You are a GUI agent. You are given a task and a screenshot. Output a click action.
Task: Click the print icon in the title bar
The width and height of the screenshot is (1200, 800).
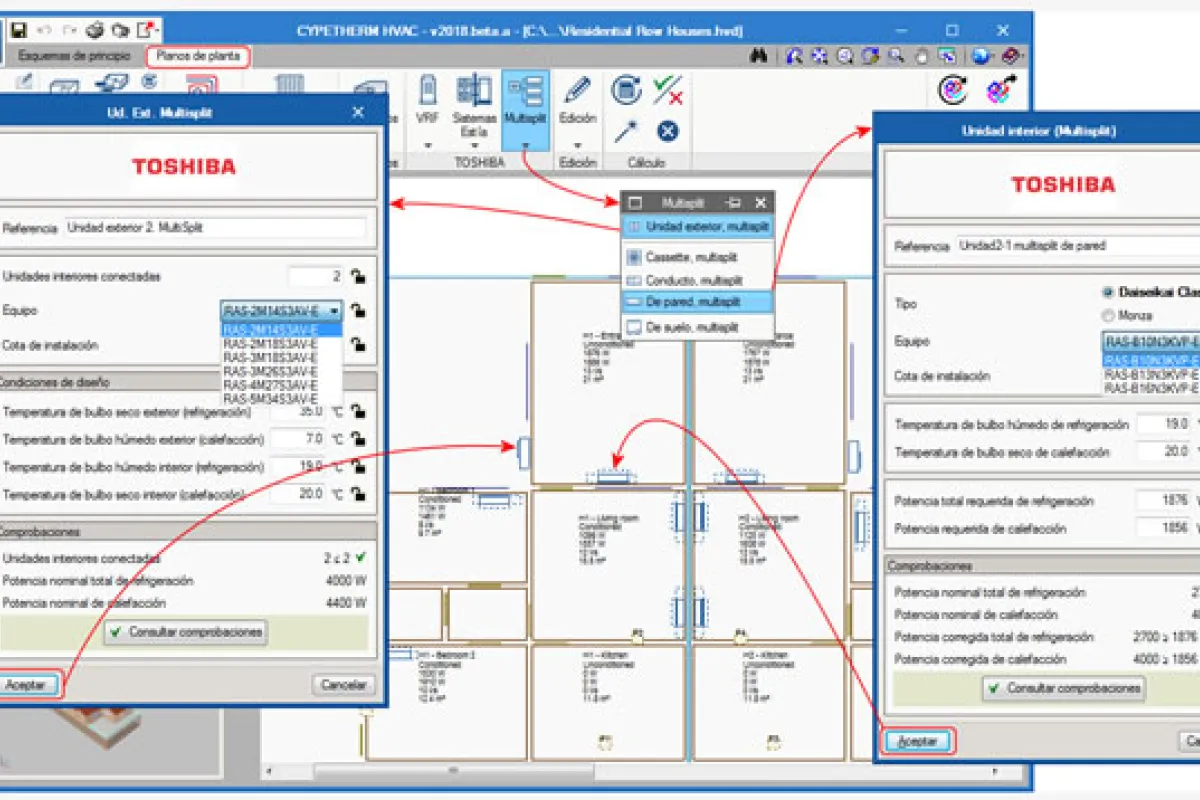(x=95, y=30)
